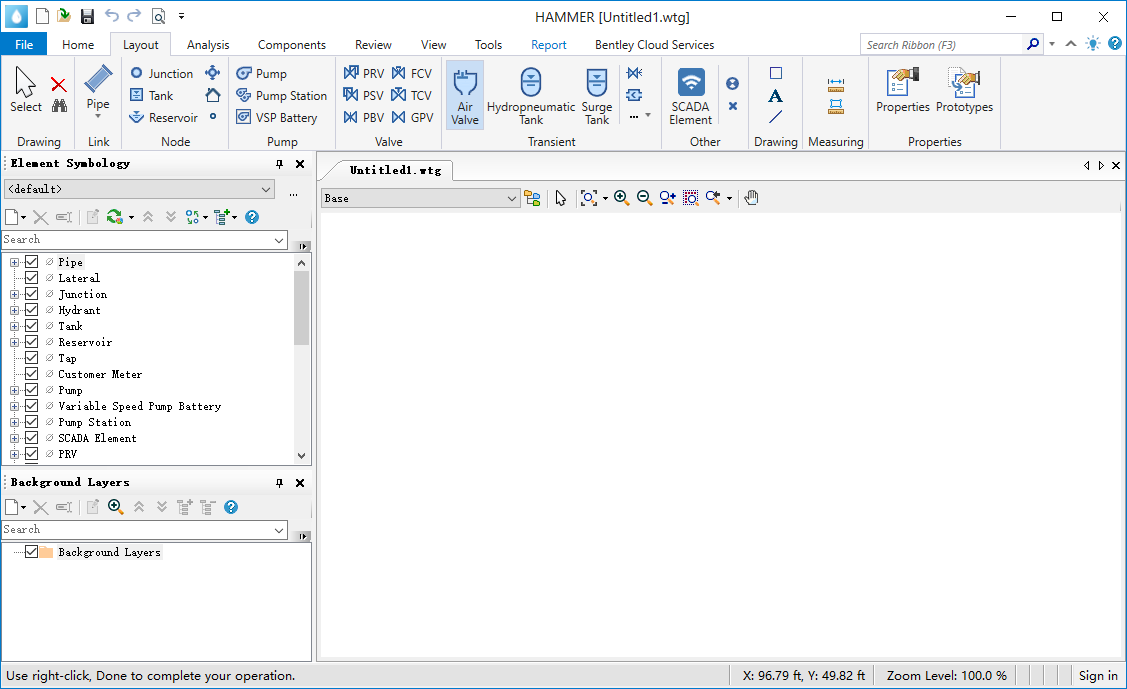Image resolution: width=1127 pixels, height=689 pixels.
Task: Select the PSV valve tool
Action: coord(364,96)
